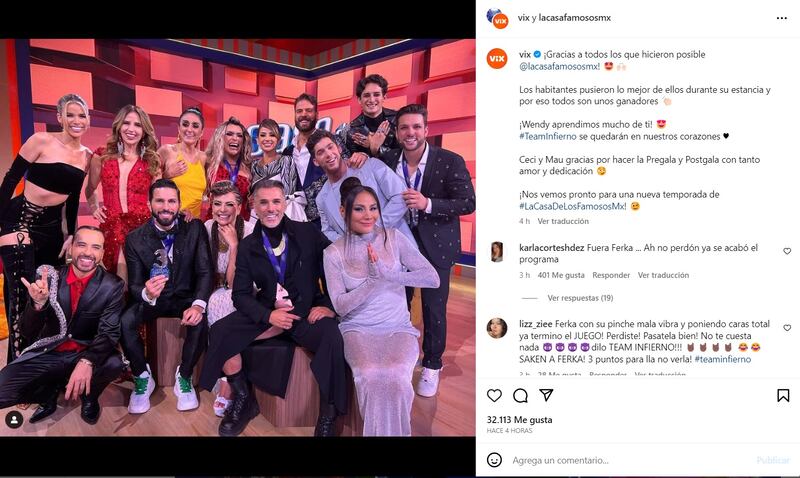800x478 pixels.
Task: Expand Ver respuestas (19) replies
Action: click(x=580, y=298)
